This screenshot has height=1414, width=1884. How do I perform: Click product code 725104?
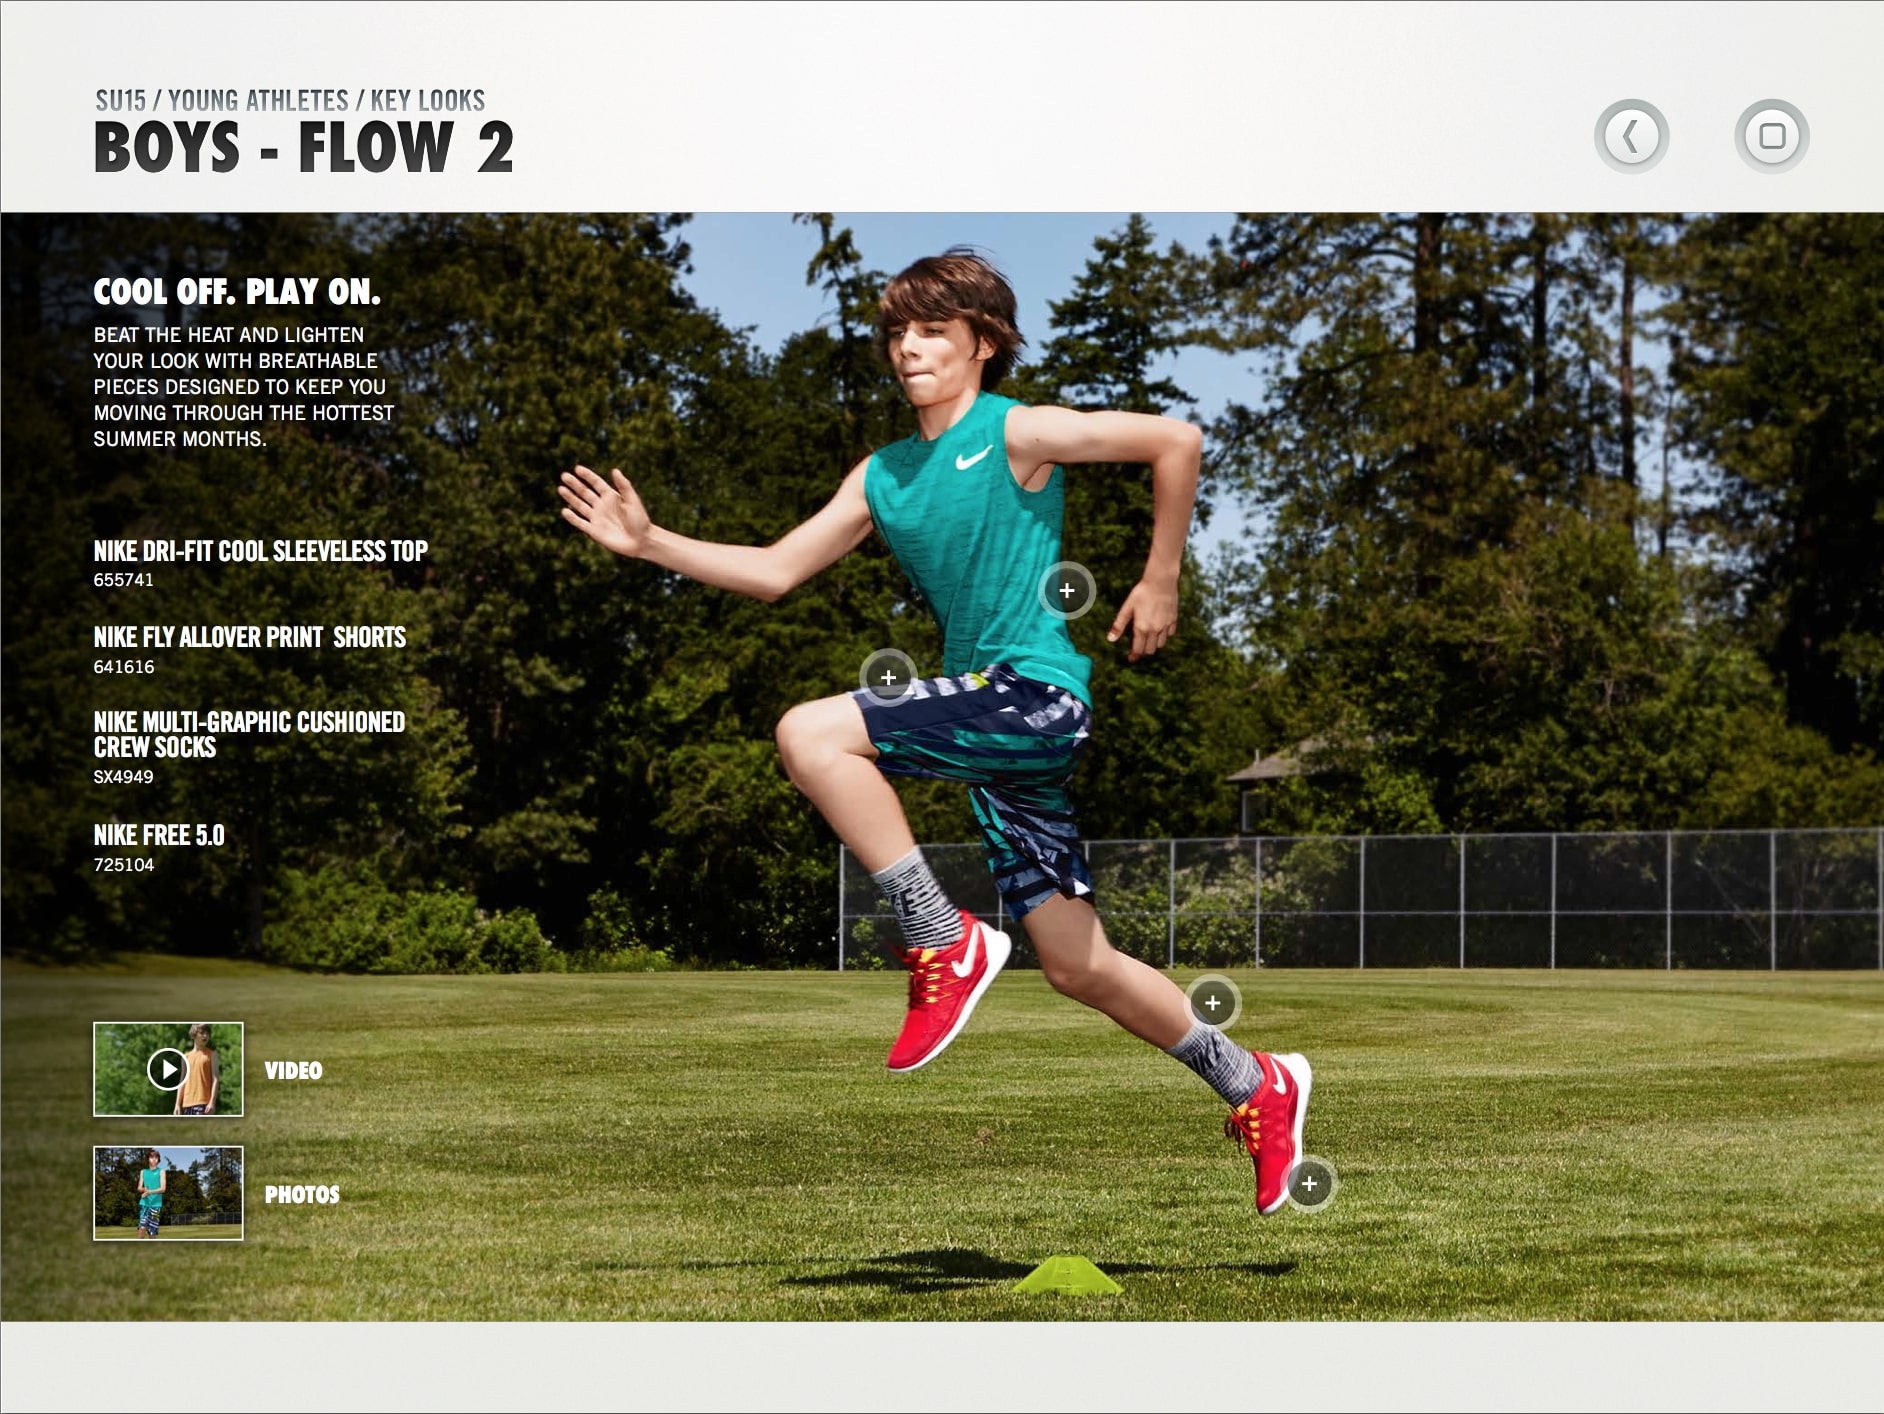click(x=124, y=865)
